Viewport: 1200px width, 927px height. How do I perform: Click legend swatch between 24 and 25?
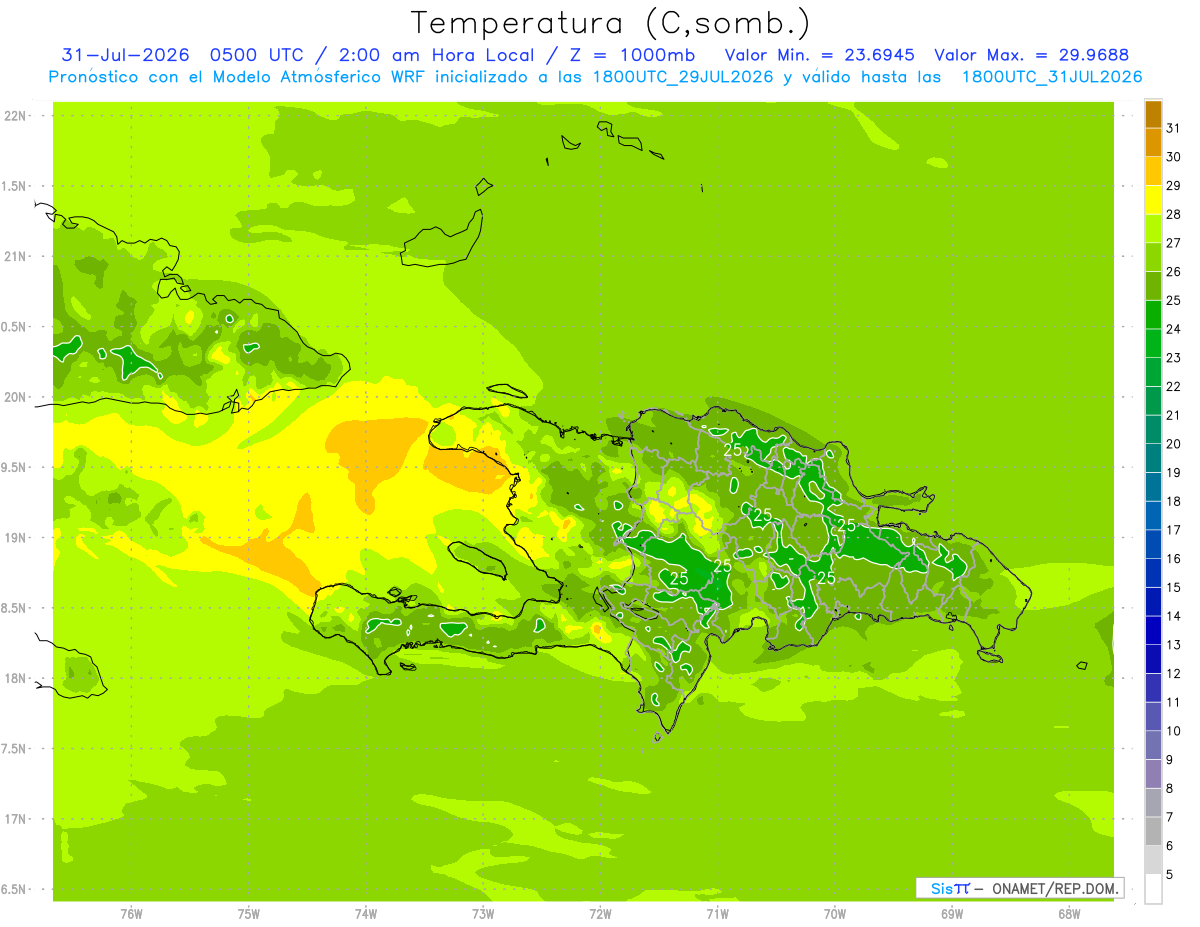point(1153,314)
